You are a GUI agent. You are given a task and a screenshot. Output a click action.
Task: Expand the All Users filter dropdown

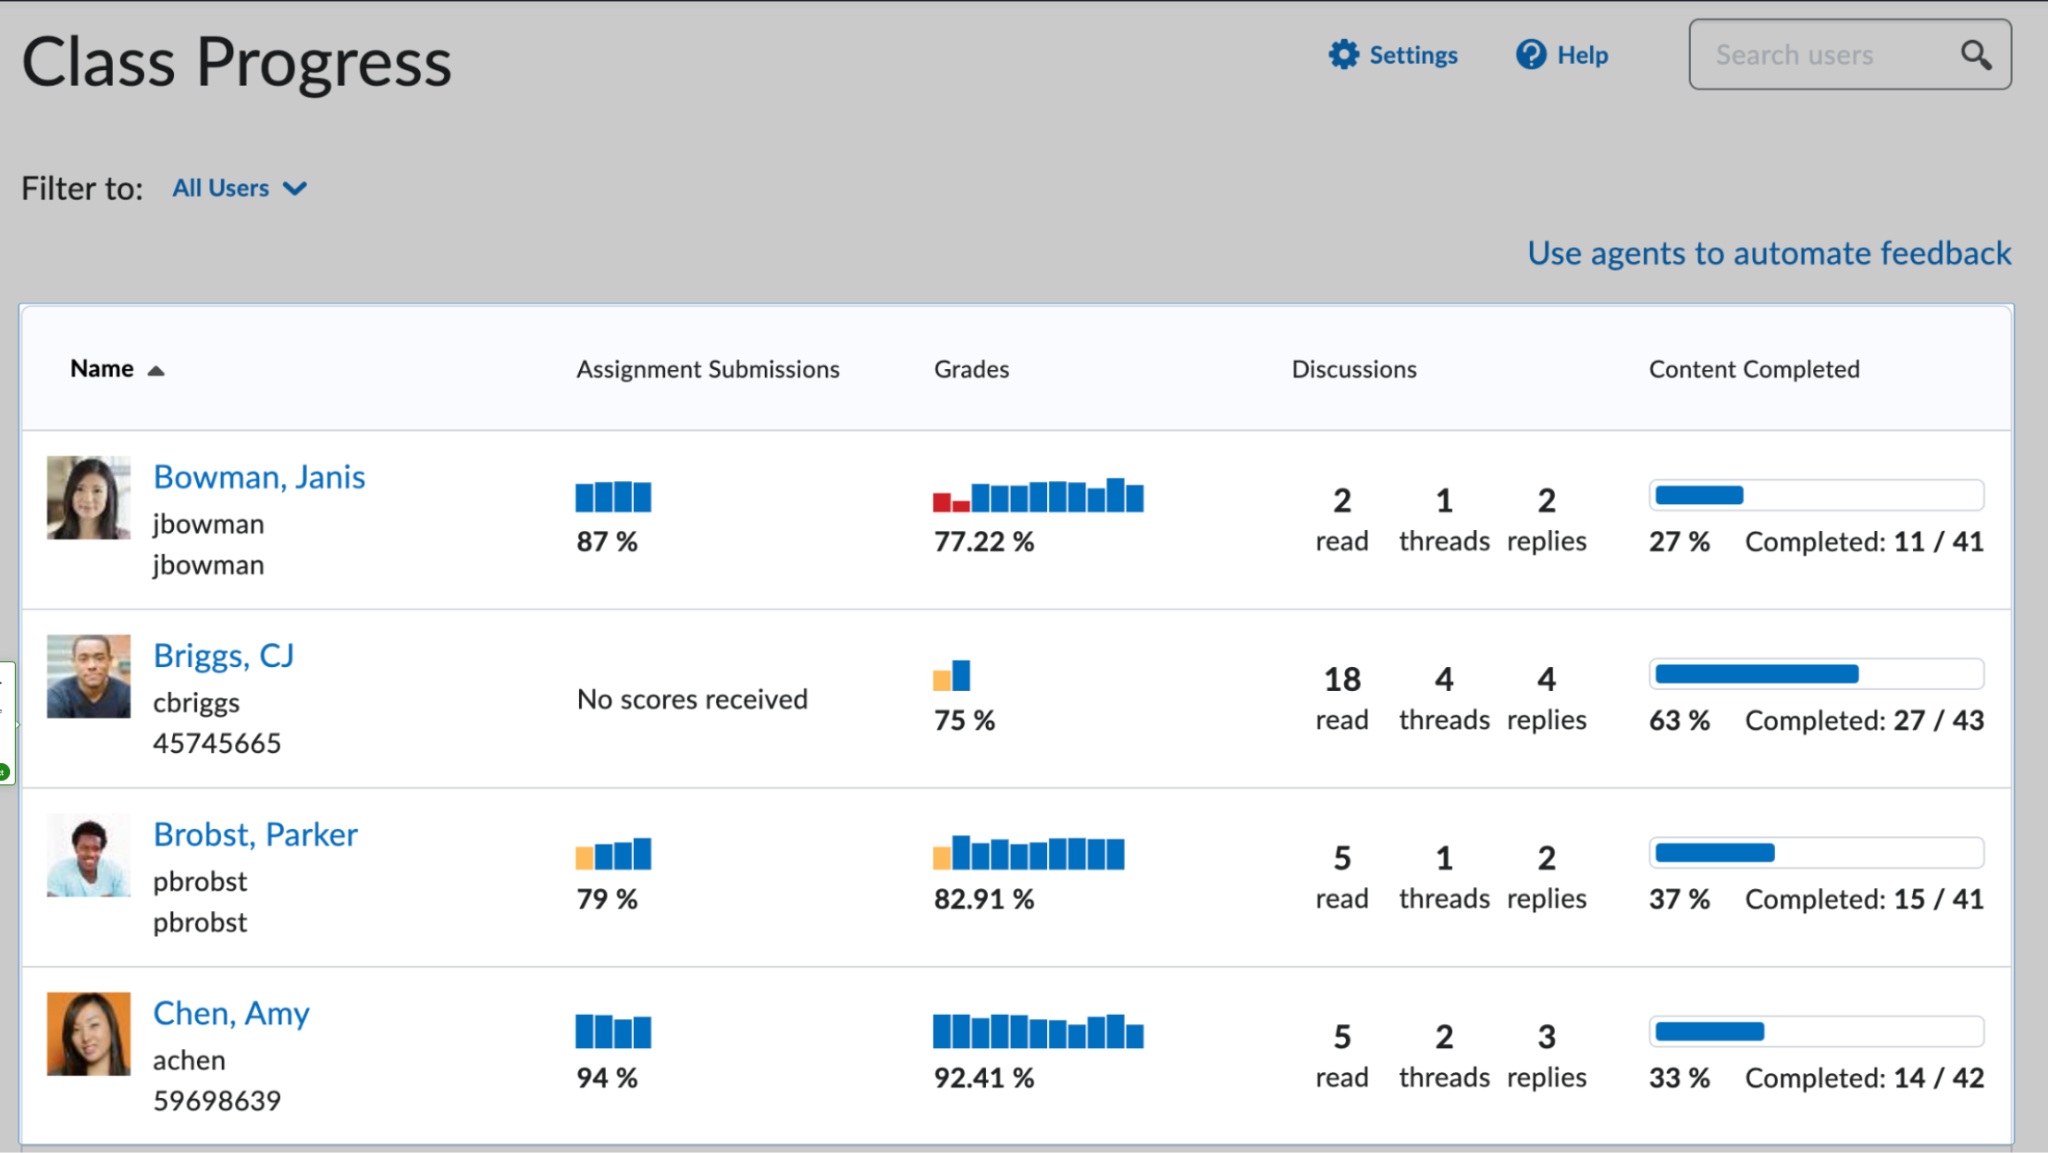239,188
